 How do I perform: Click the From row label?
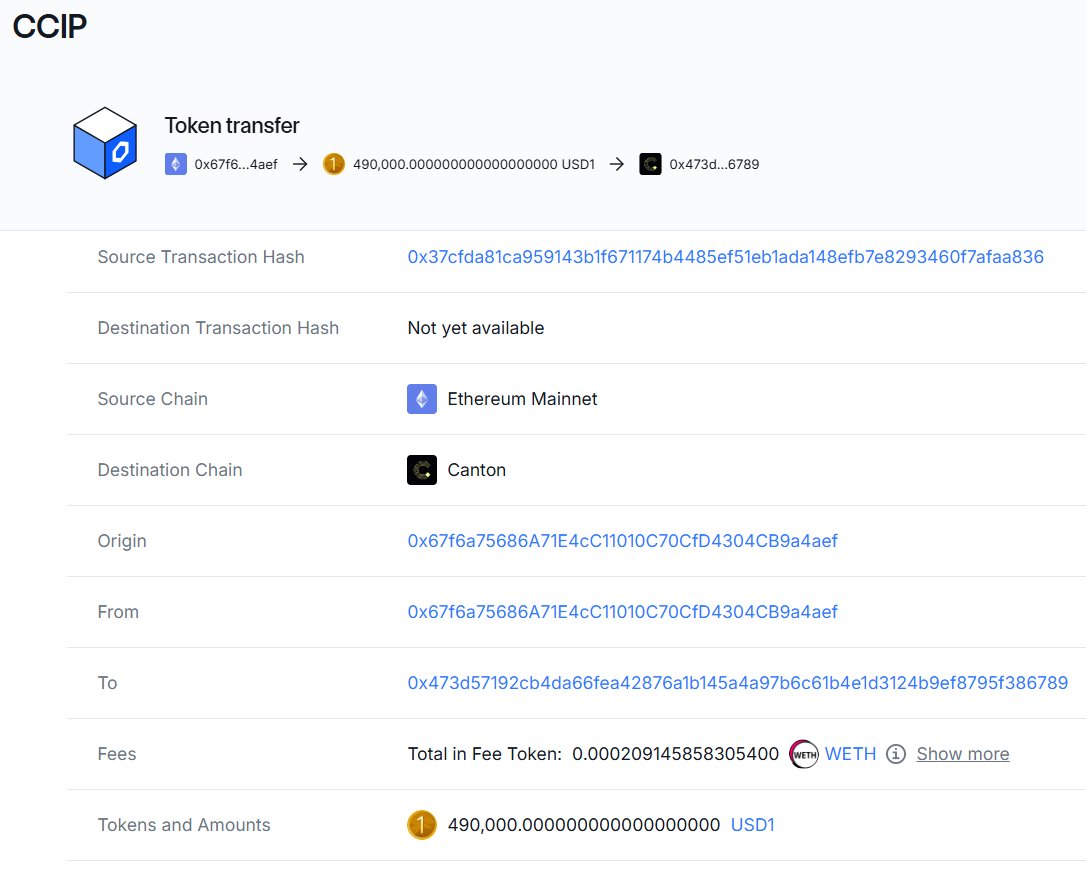[118, 612]
